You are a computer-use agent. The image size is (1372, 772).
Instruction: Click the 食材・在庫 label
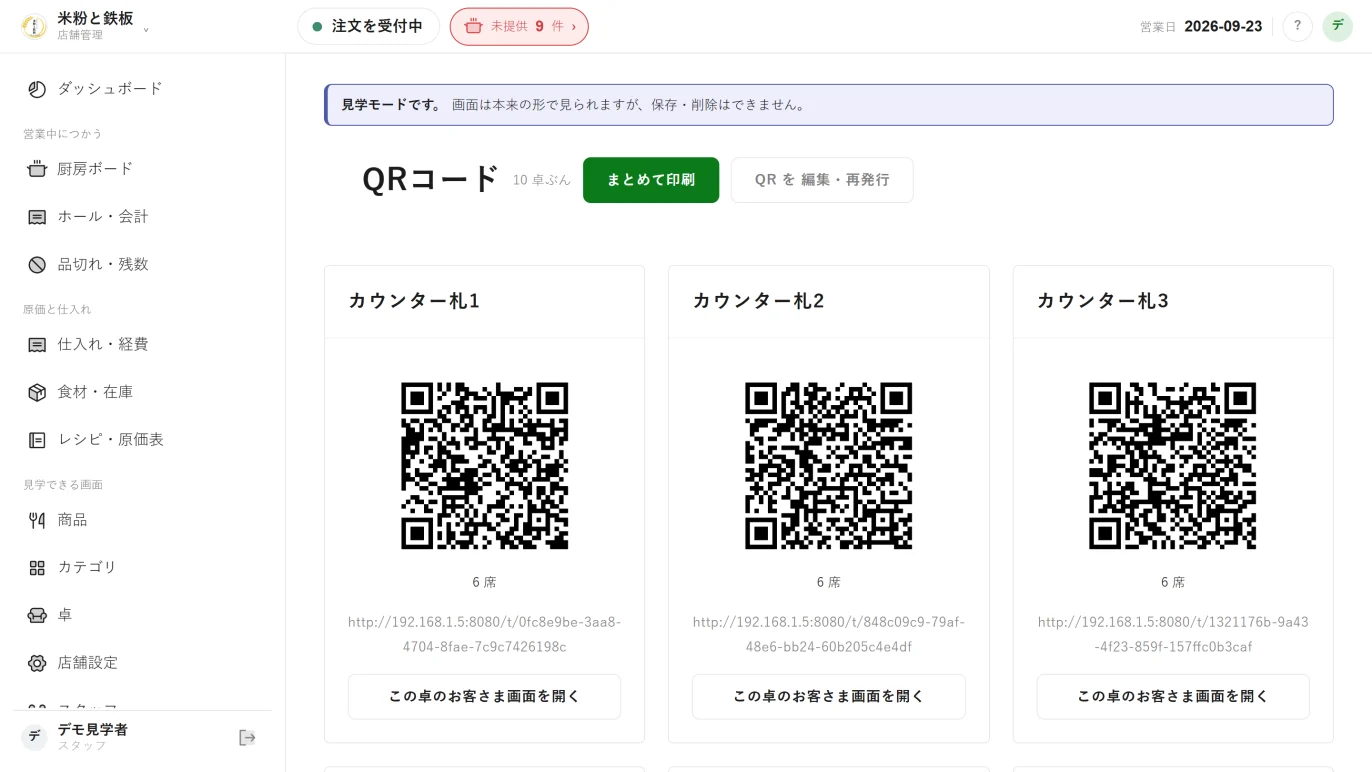95,392
